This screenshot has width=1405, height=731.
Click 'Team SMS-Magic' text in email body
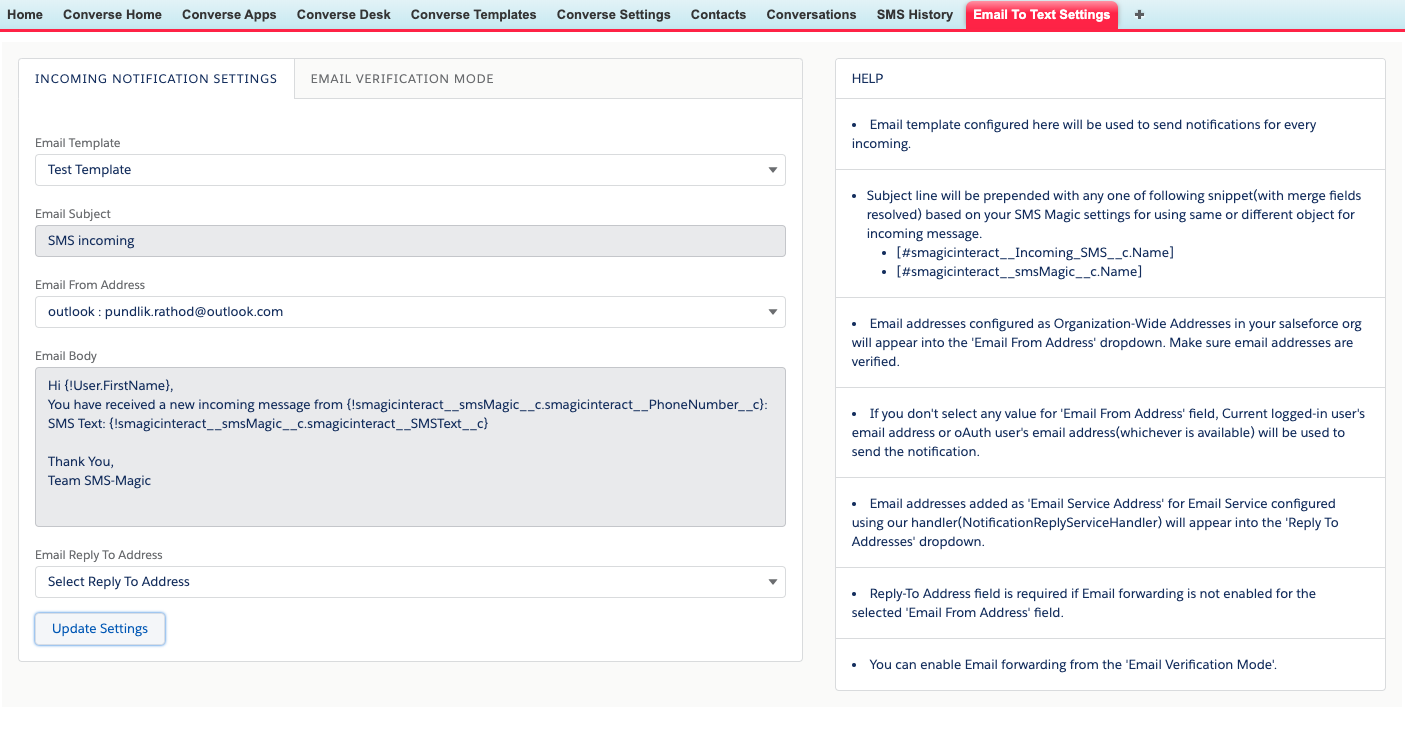tap(99, 481)
